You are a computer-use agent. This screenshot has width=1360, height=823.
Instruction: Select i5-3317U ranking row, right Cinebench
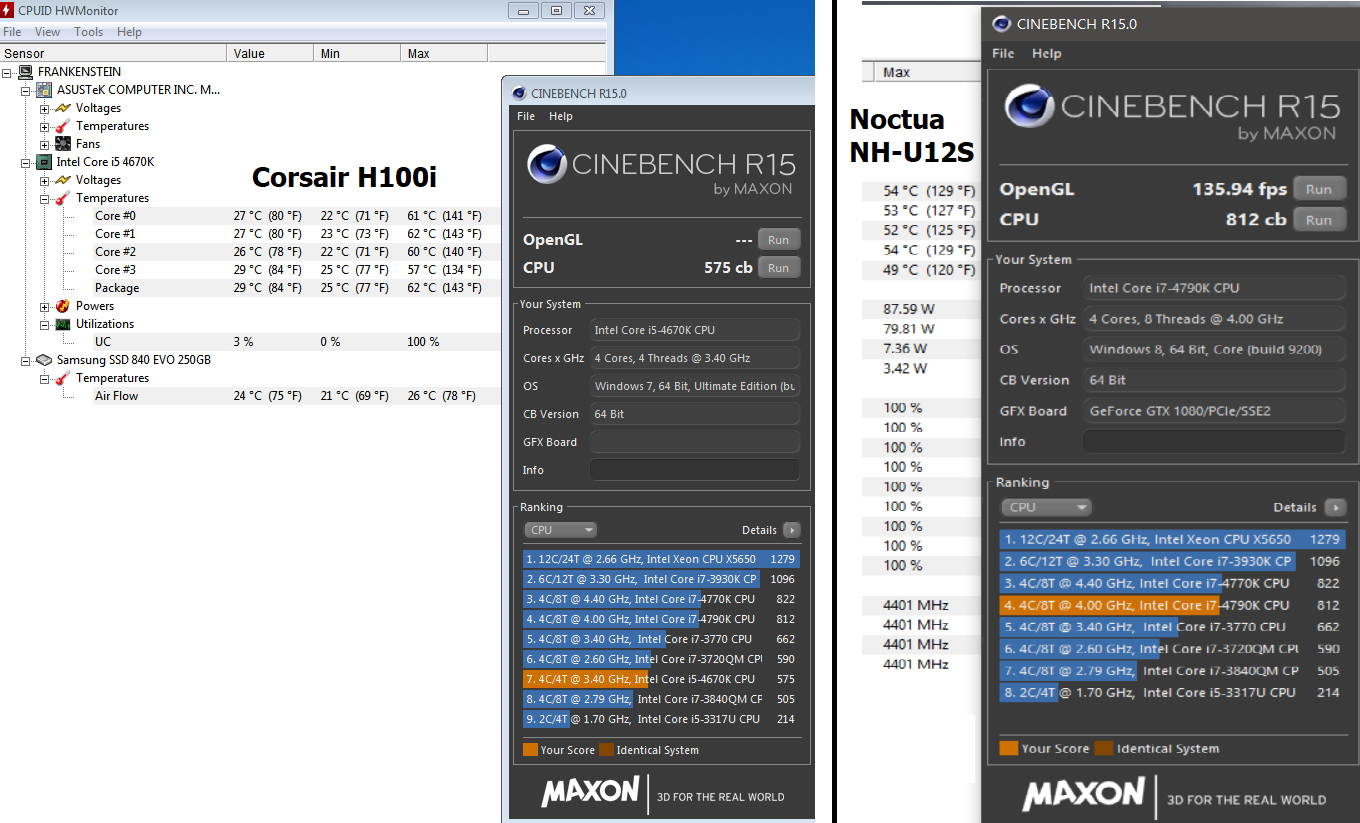point(1172,692)
